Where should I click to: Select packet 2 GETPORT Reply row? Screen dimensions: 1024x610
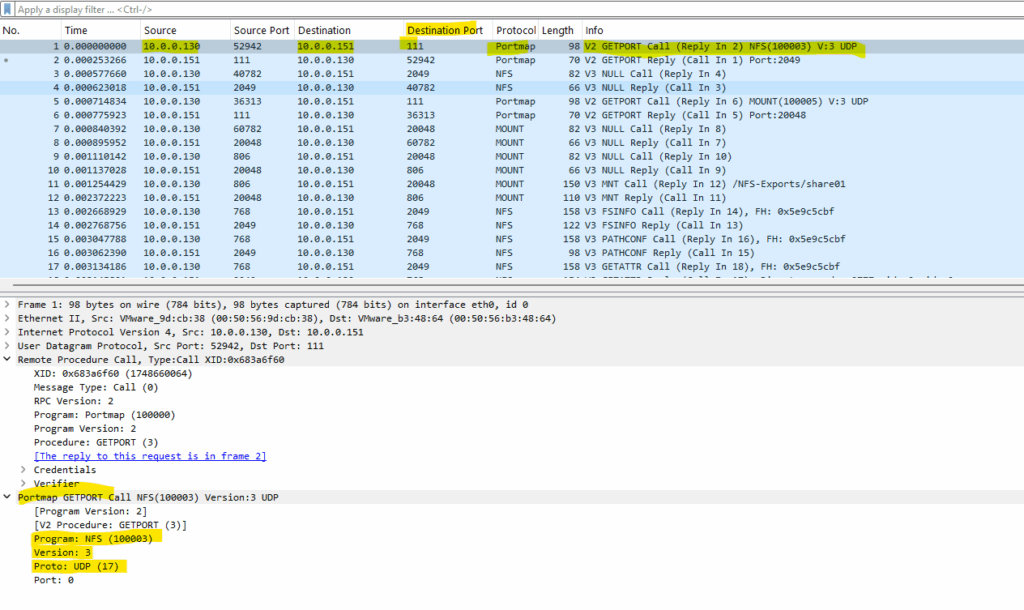click(x=512, y=60)
